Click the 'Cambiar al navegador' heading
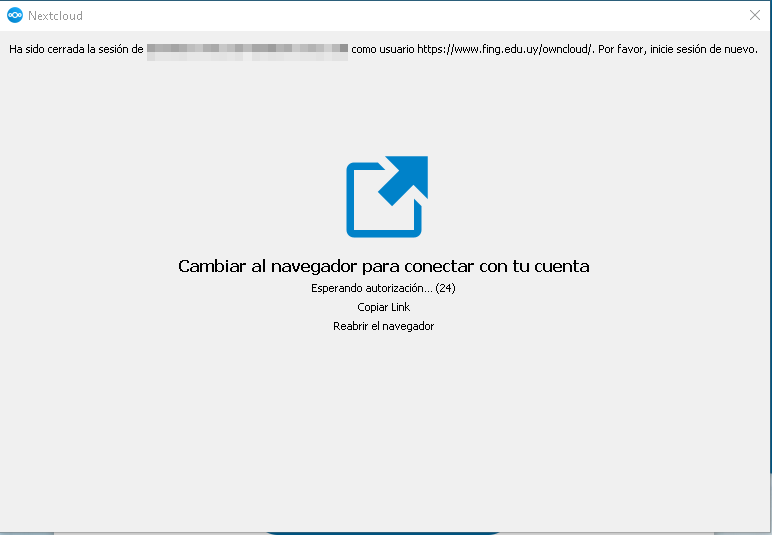The width and height of the screenshot is (772, 535). coord(384,266)
